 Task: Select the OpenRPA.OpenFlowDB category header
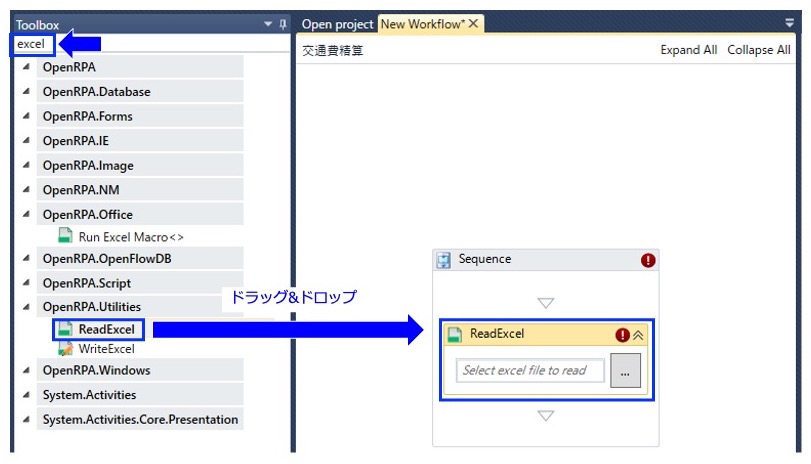(140, 258)
